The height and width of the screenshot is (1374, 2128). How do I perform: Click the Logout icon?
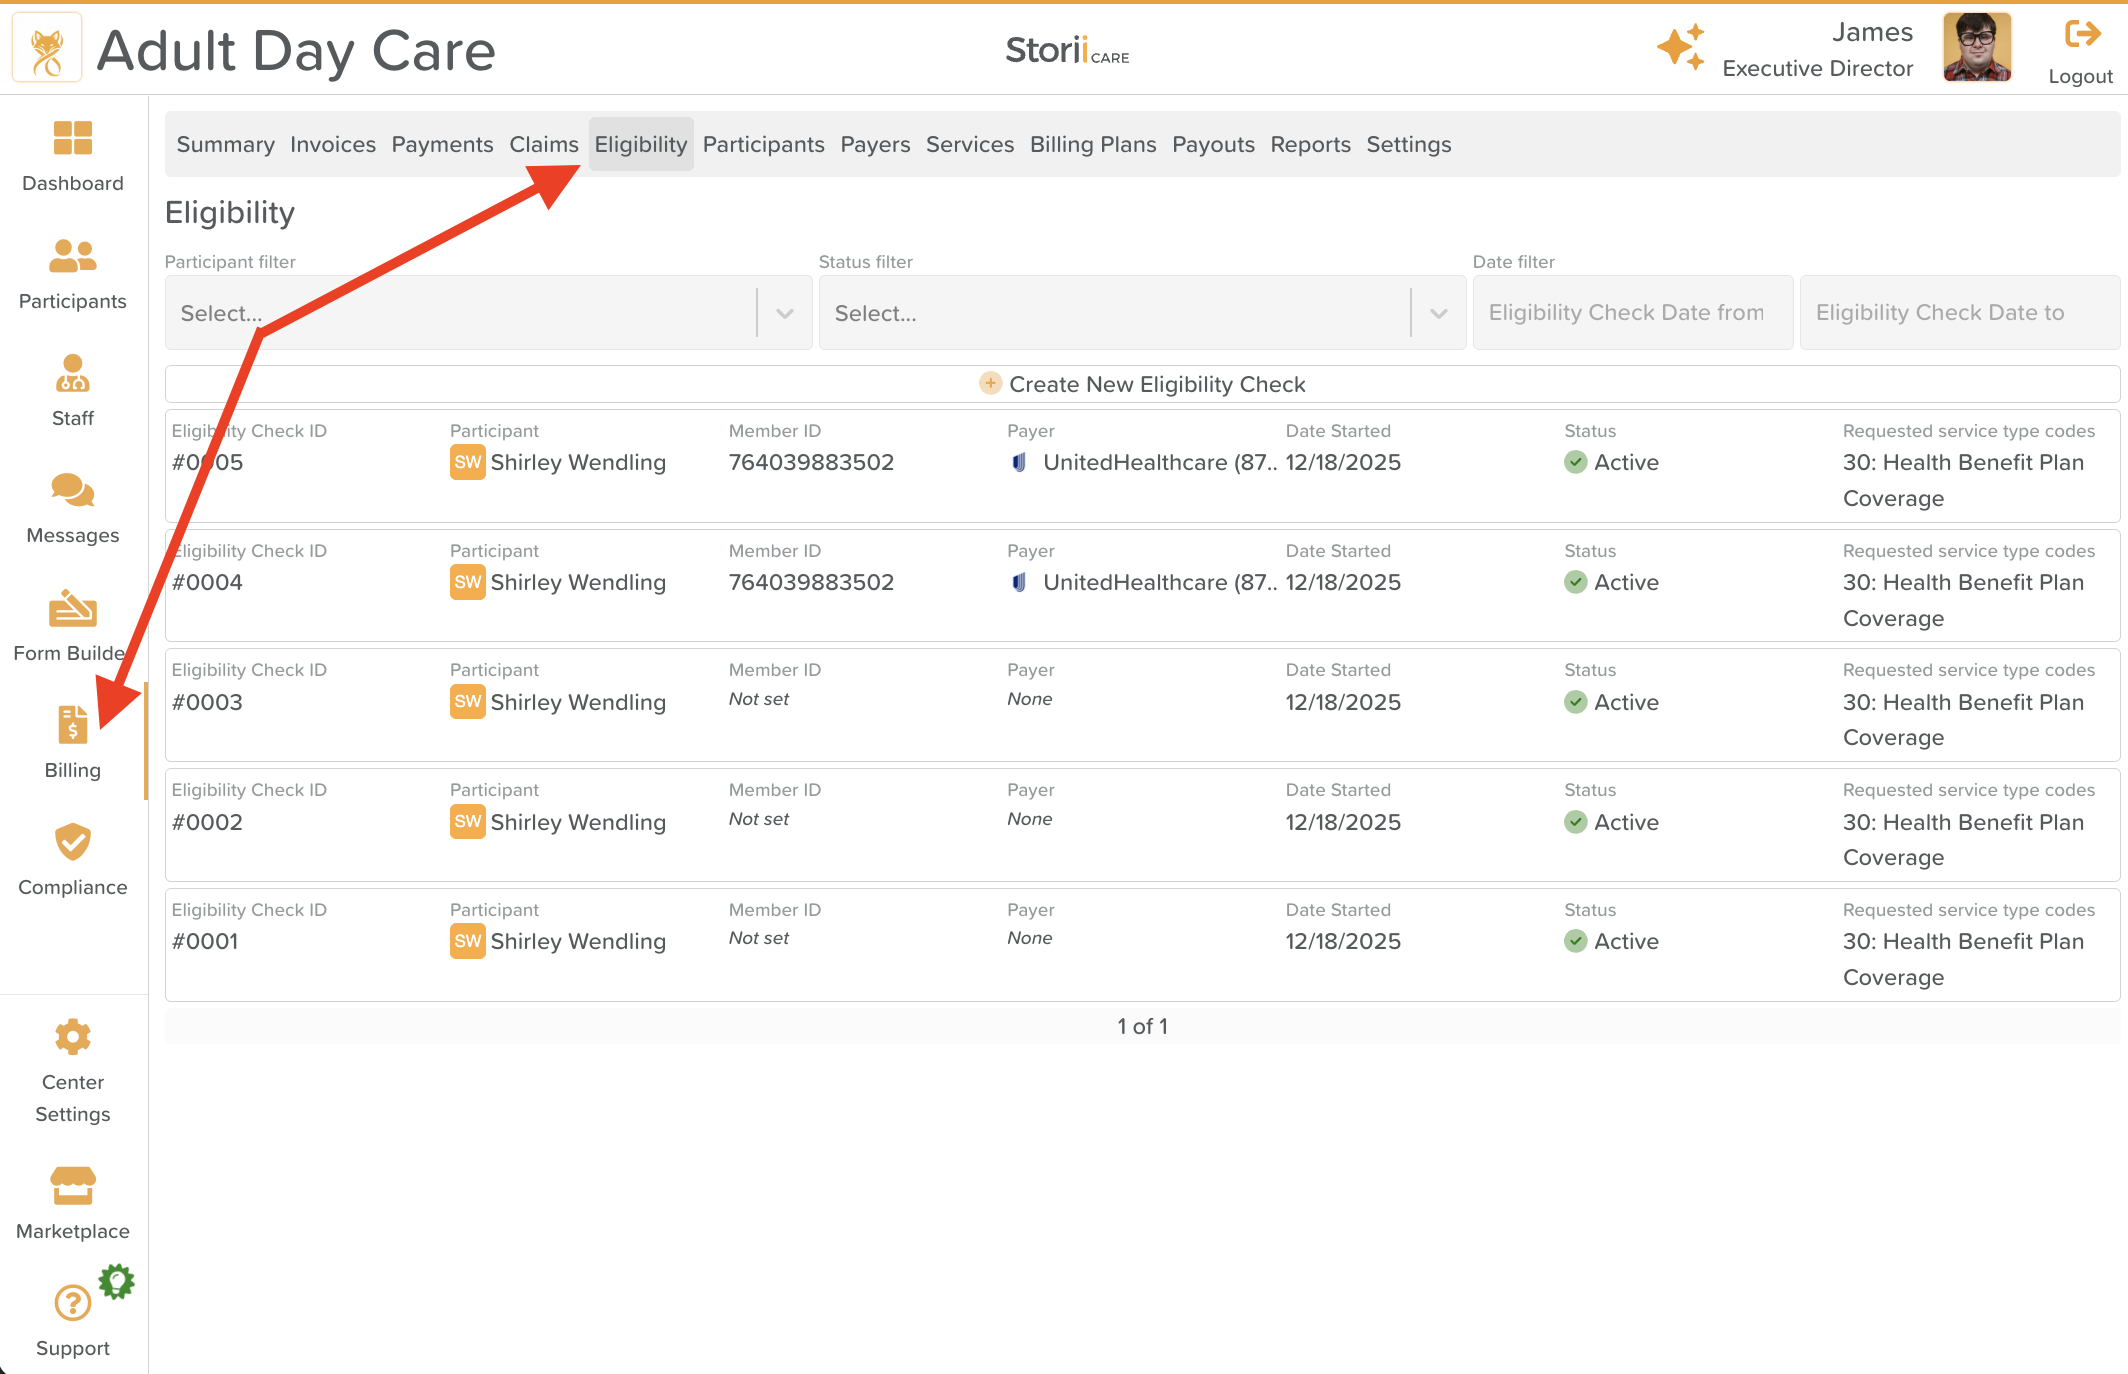coord(2082,35)
